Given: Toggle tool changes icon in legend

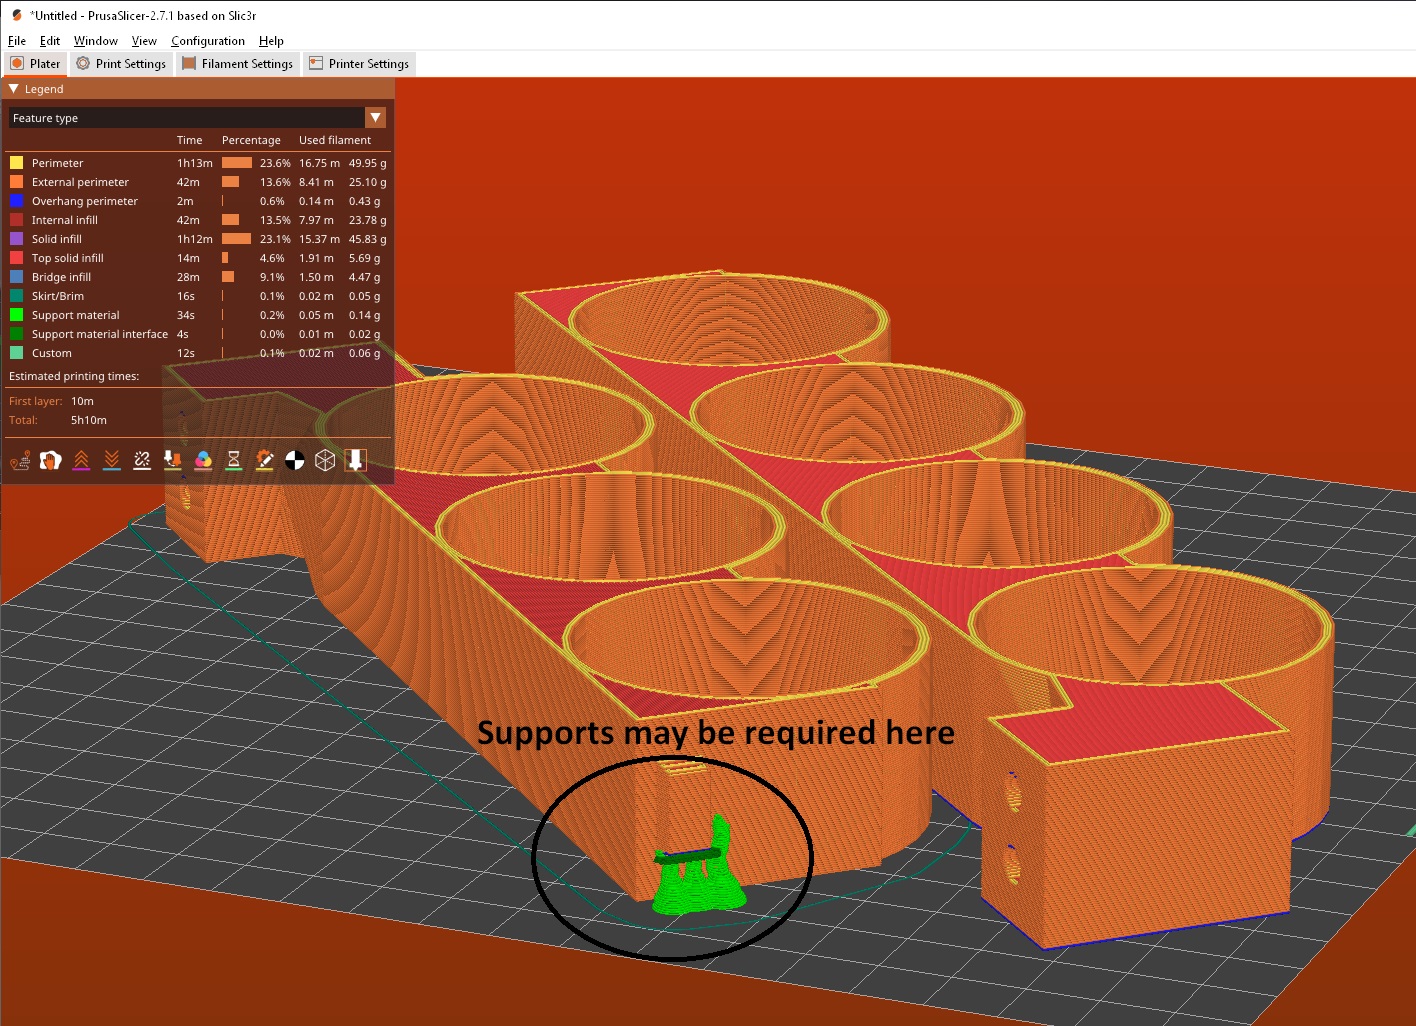Looking at the screenshot, I should (x=173, y=460).
